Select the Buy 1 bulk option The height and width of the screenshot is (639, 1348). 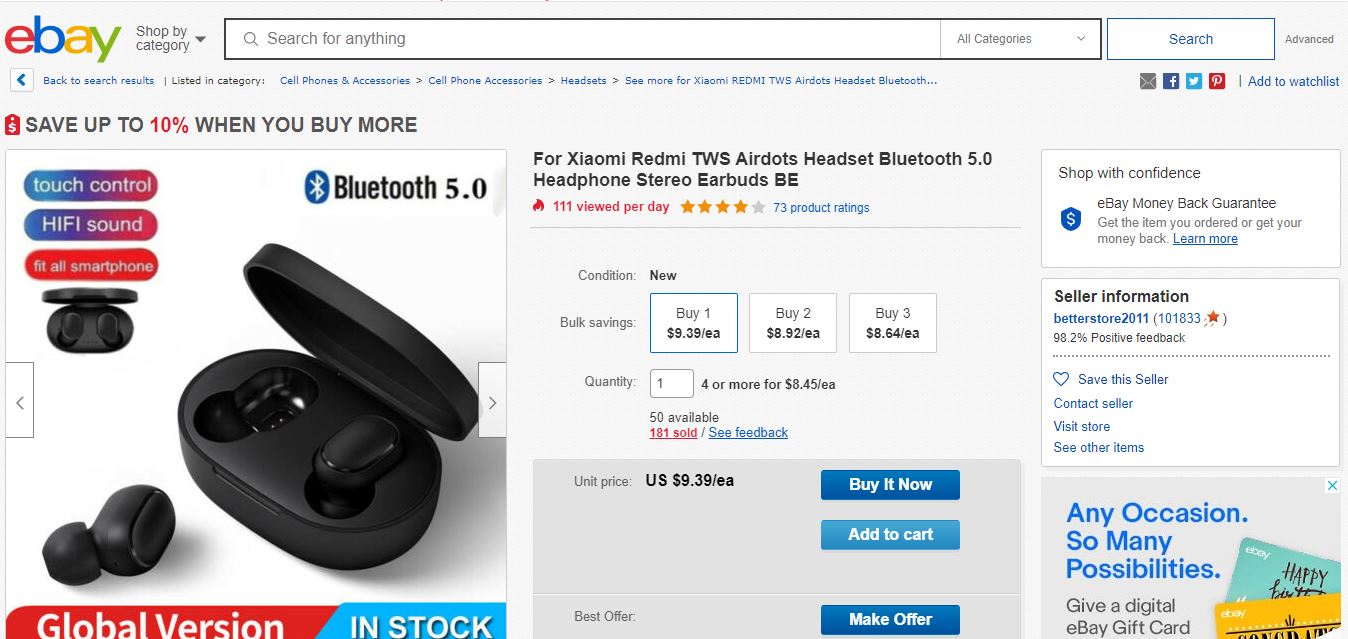click(x=693, y=323)
